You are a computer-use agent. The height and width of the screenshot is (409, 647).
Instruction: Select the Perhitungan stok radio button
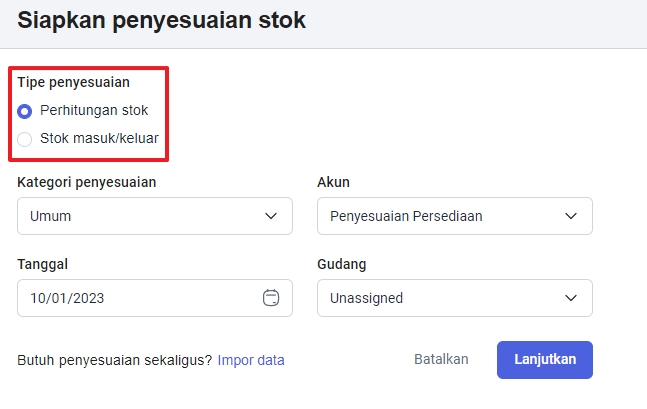(25, 111)
